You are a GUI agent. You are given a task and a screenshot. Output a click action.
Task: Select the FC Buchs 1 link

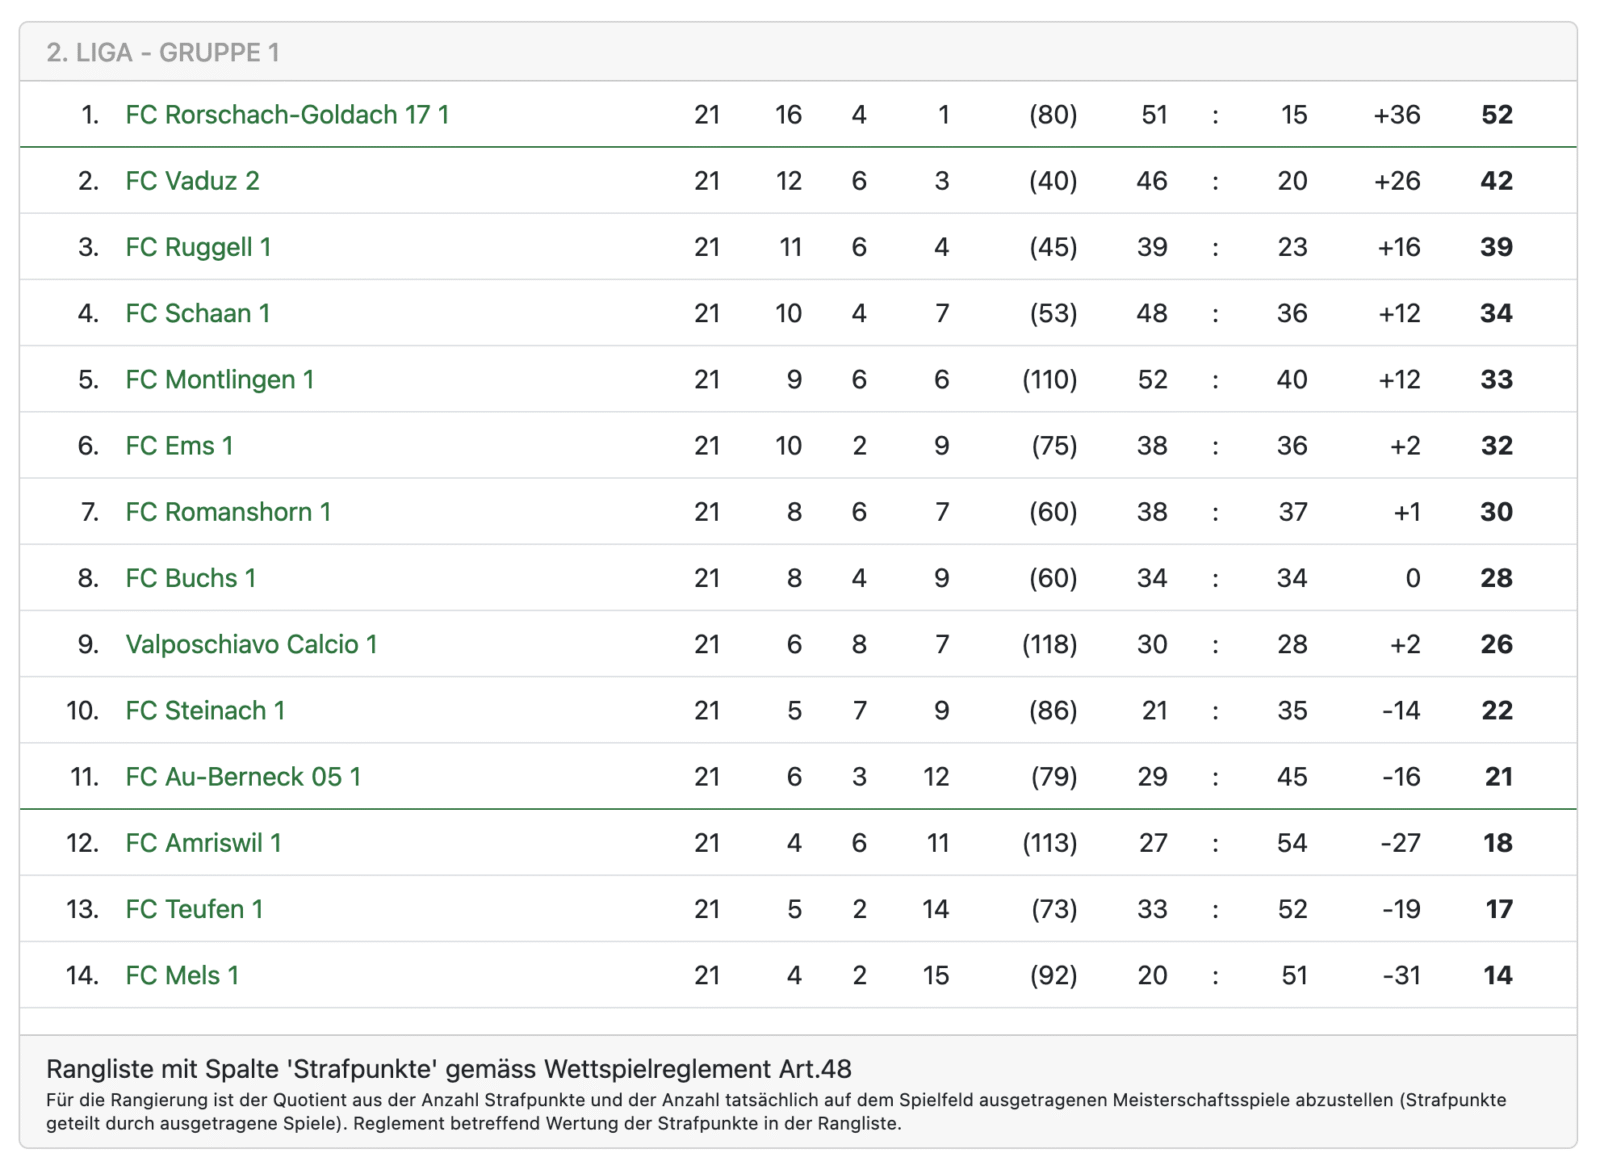click(191, 578)
